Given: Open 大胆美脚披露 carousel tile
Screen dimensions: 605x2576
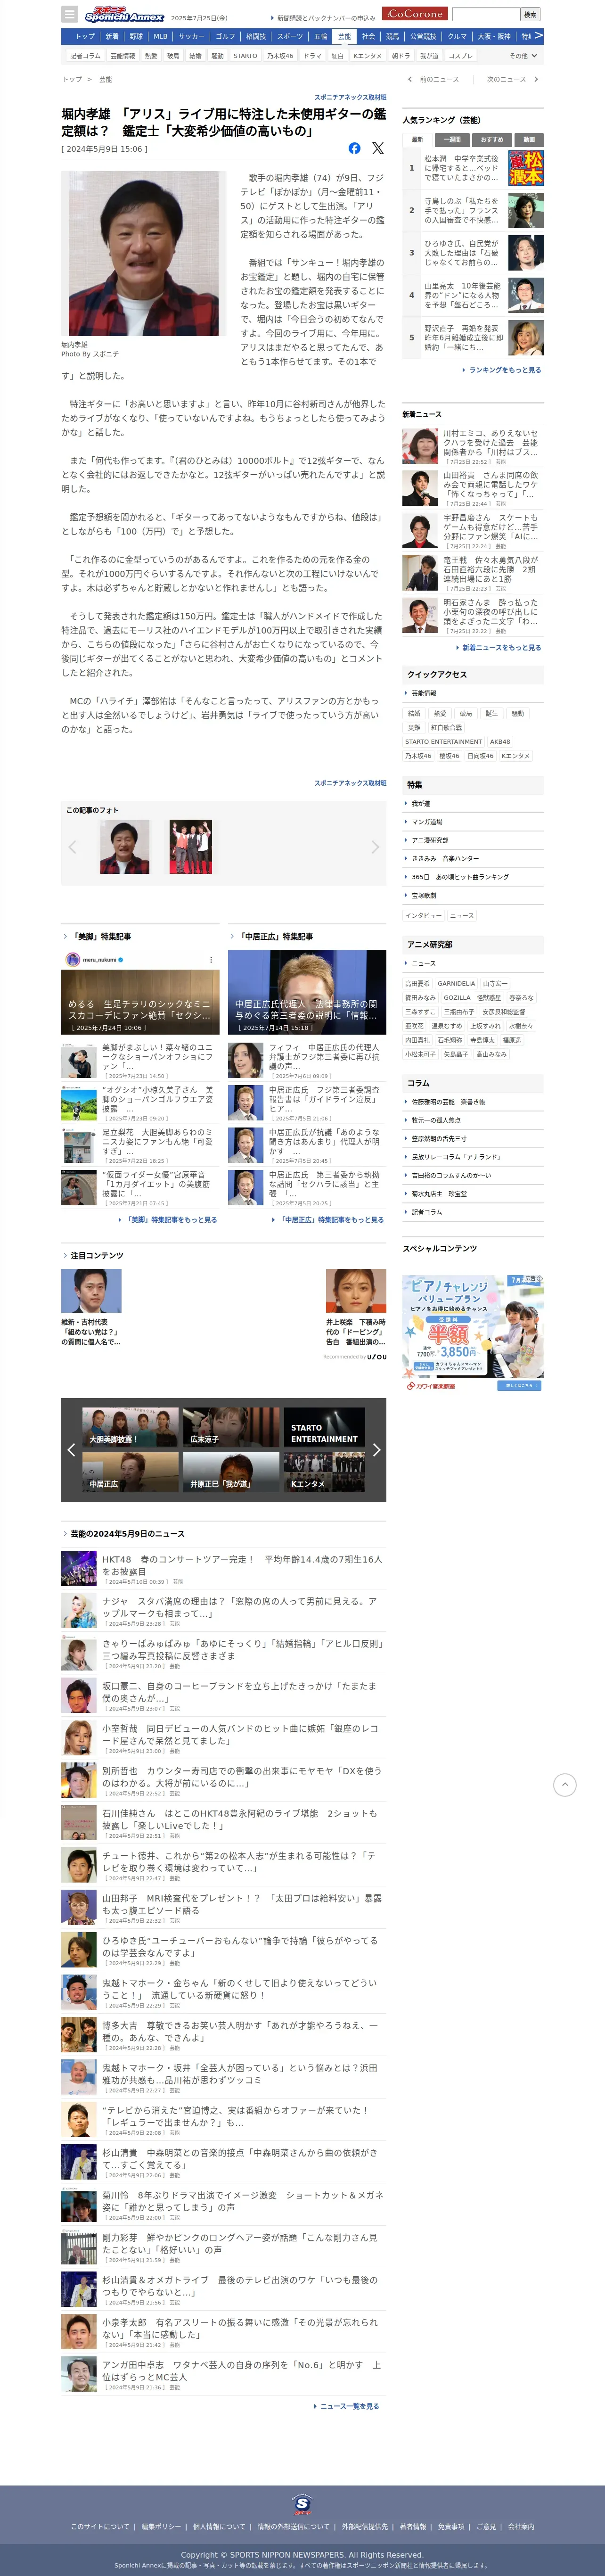Looking at the screenshot, I should coord(130,1427).
